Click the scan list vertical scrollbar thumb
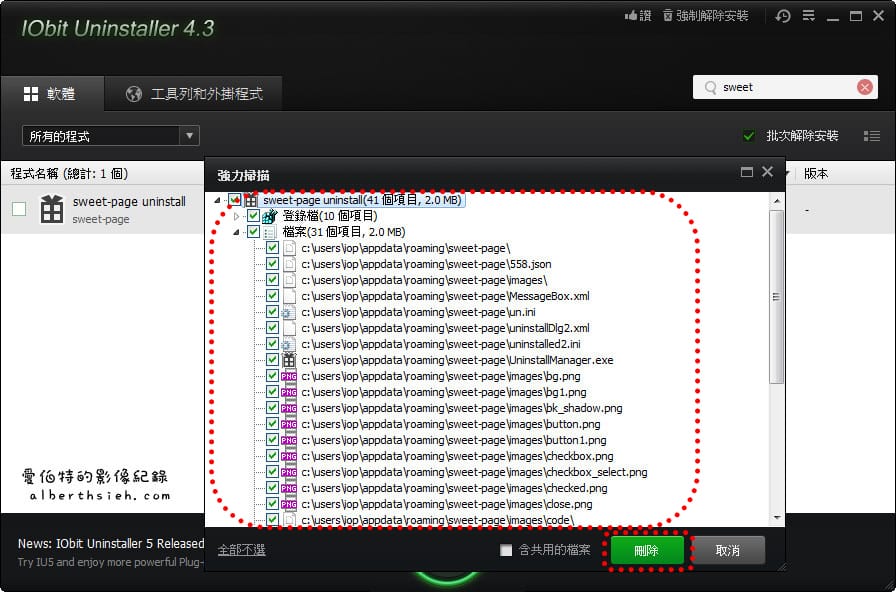This screenshot has width=896, height=592. pyautogui.click(x=777, y=296)
